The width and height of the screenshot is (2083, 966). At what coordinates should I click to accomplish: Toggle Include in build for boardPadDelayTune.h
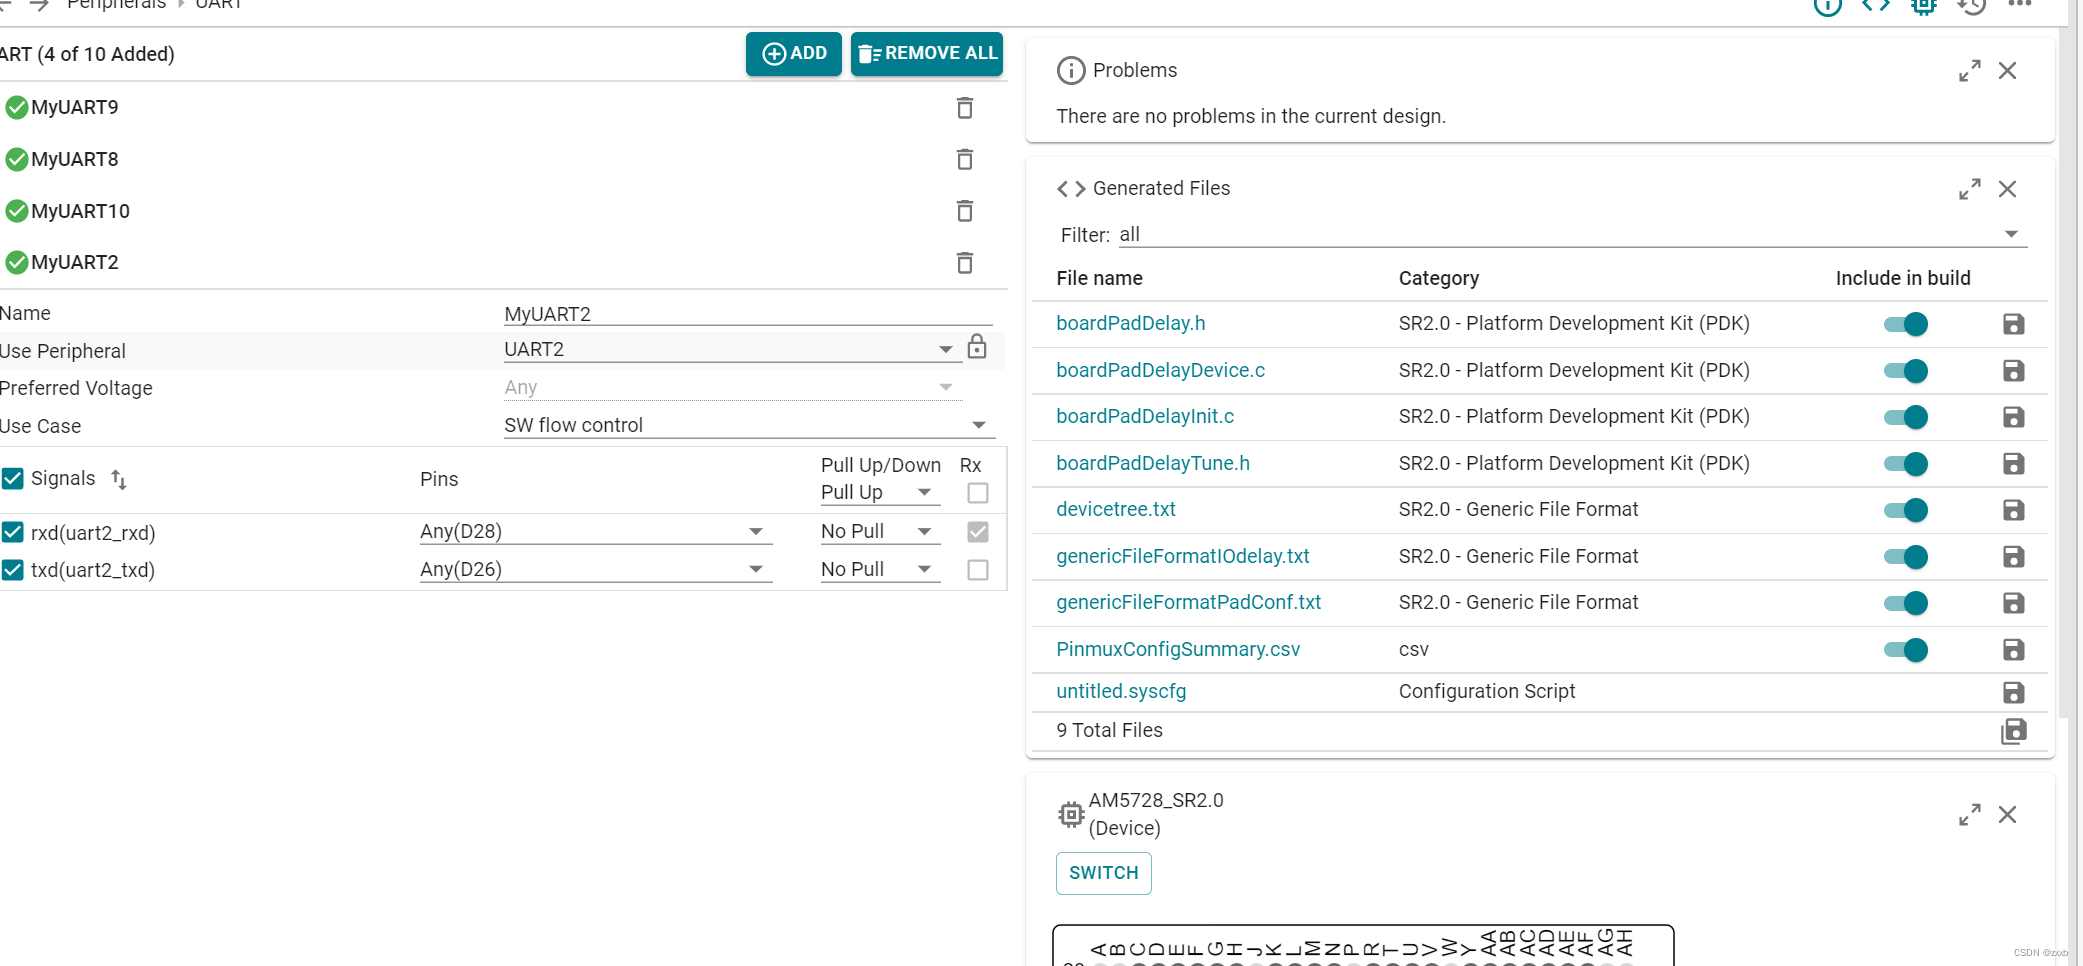tap(1906, 464)
